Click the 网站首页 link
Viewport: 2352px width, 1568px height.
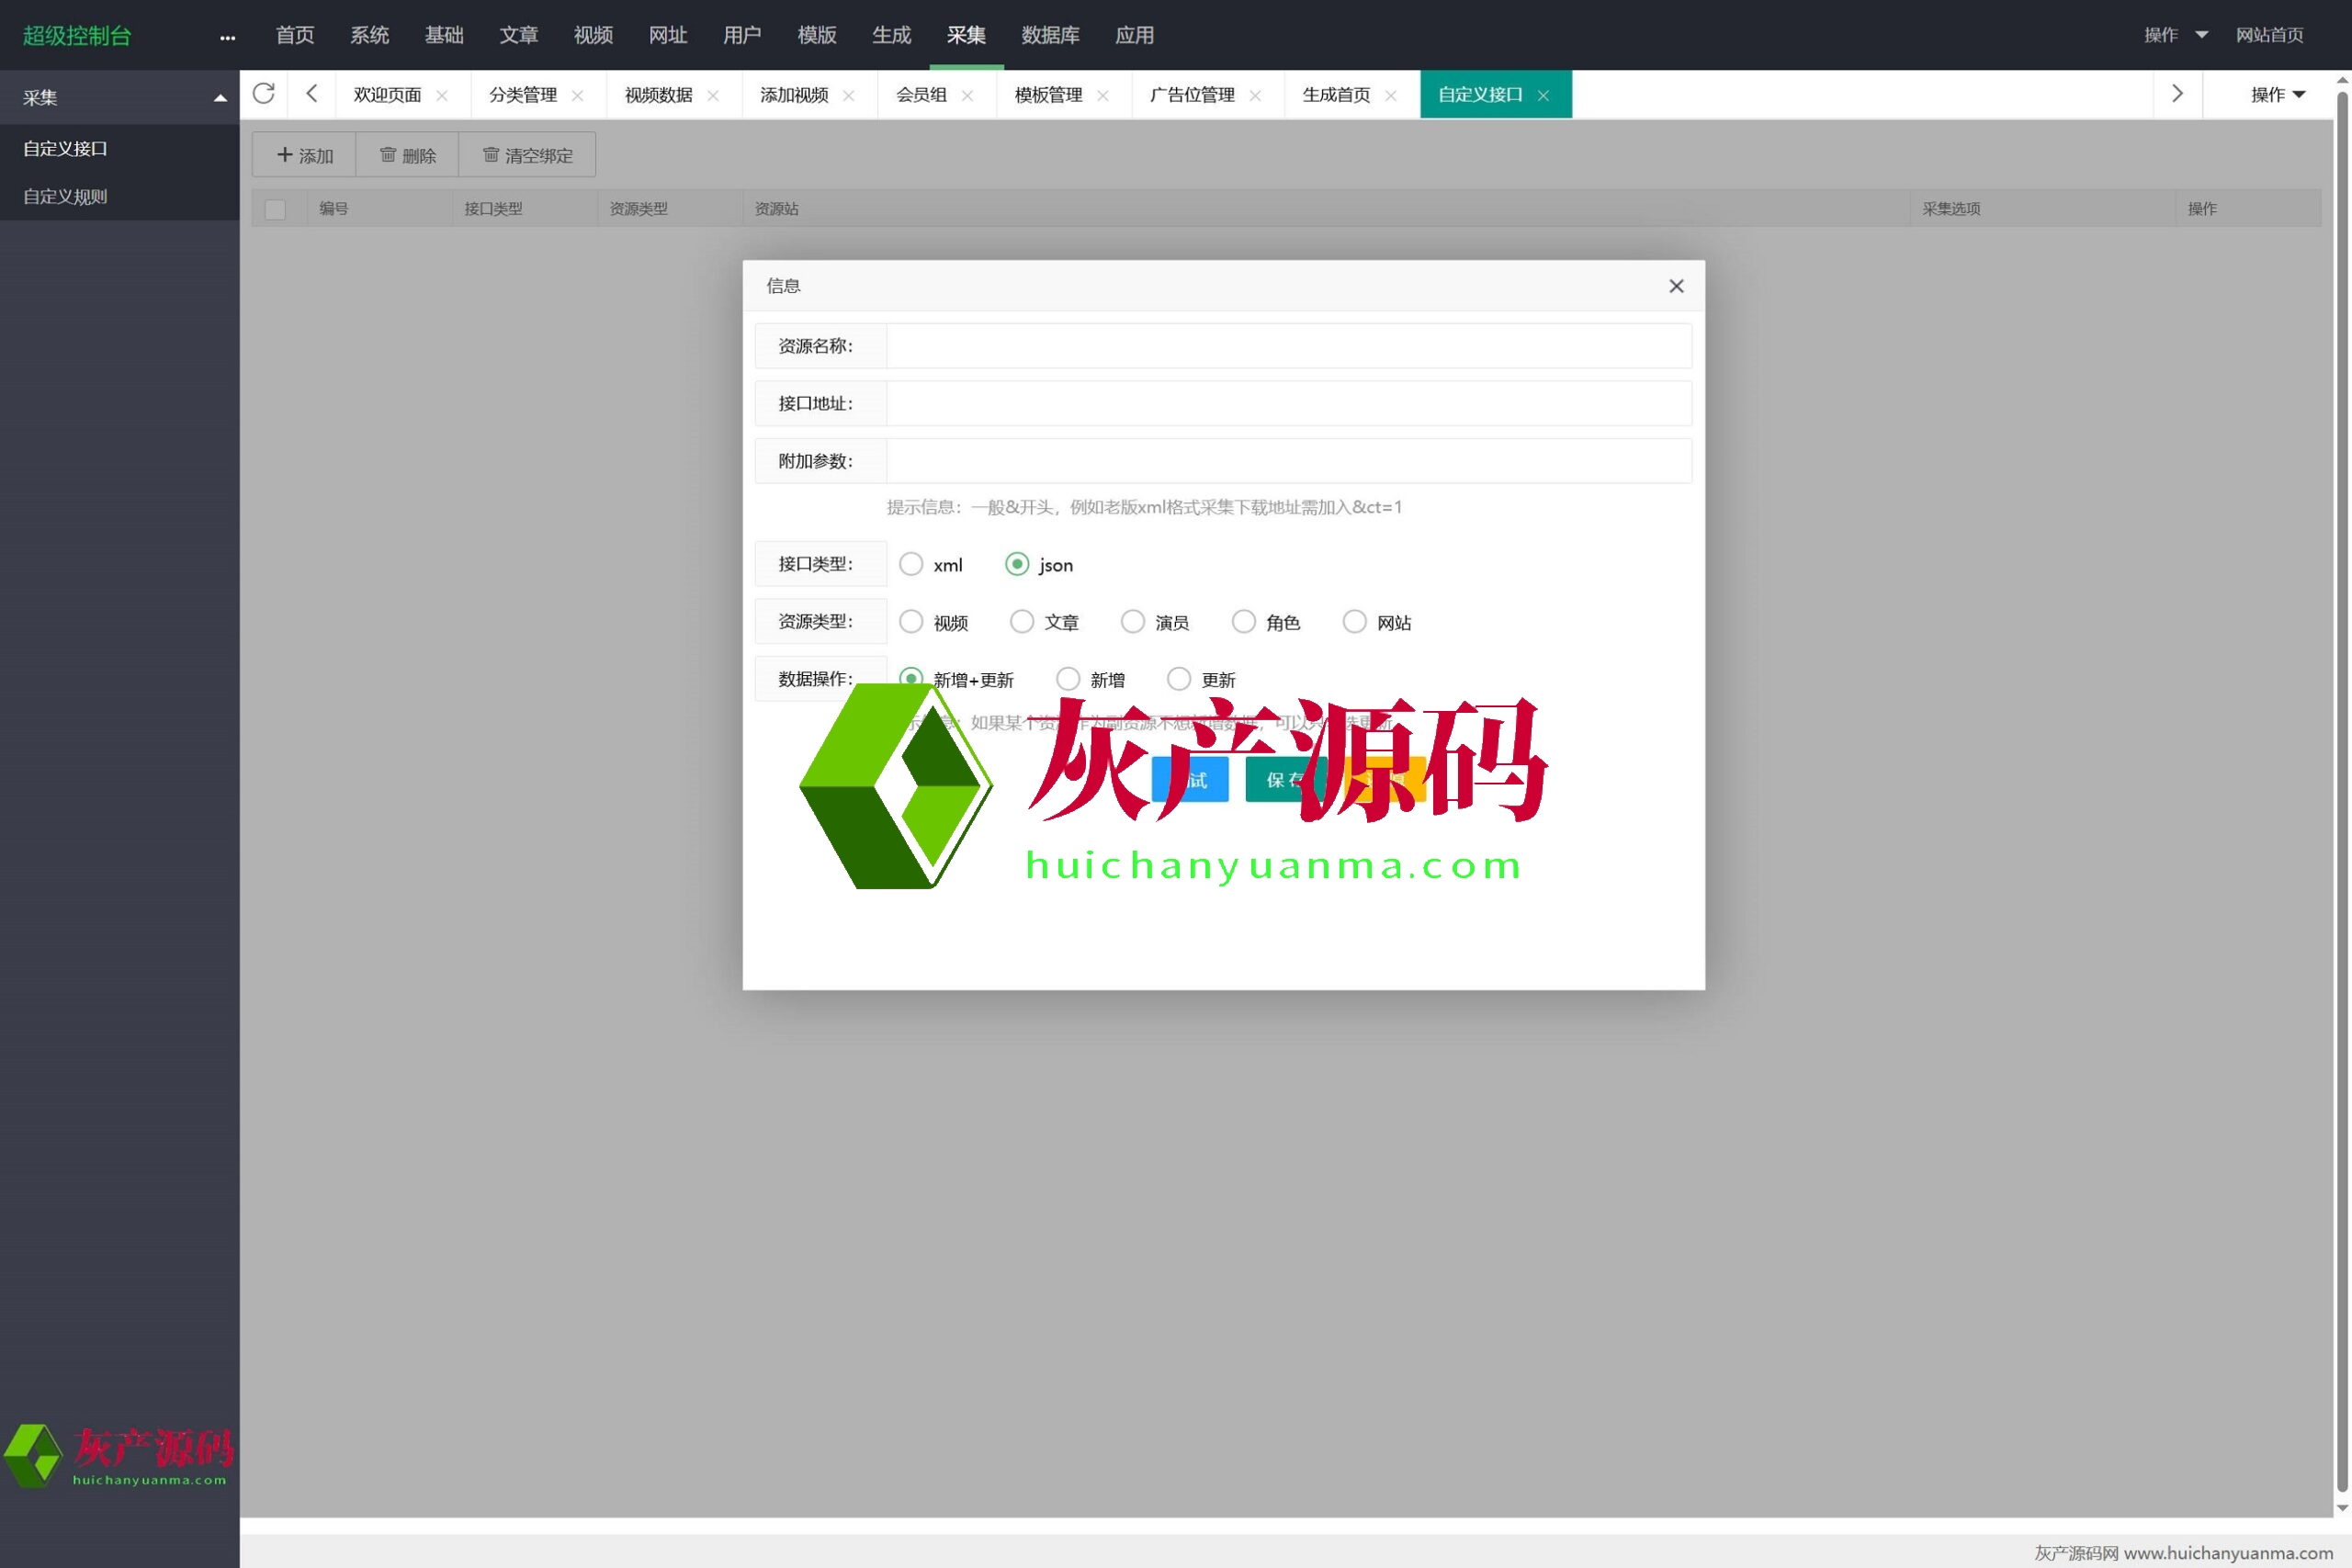(2269, 35)
